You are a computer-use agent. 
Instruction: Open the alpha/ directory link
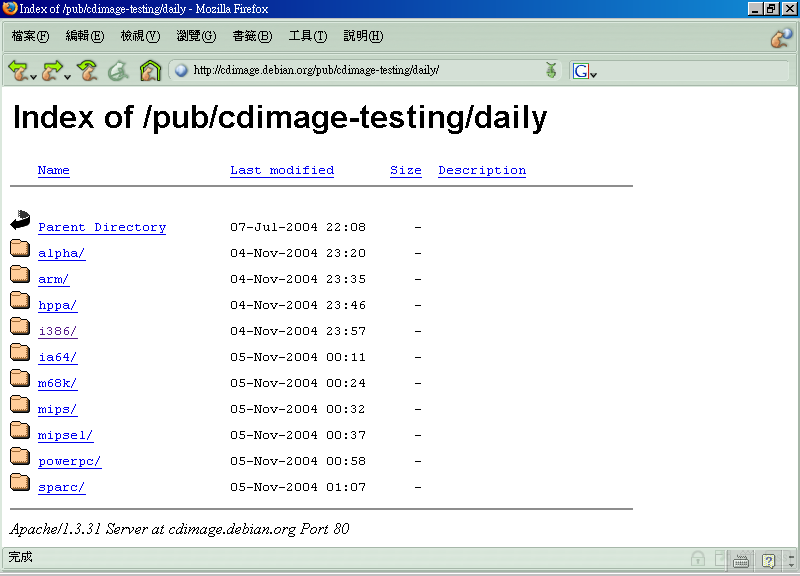point(61,253)
